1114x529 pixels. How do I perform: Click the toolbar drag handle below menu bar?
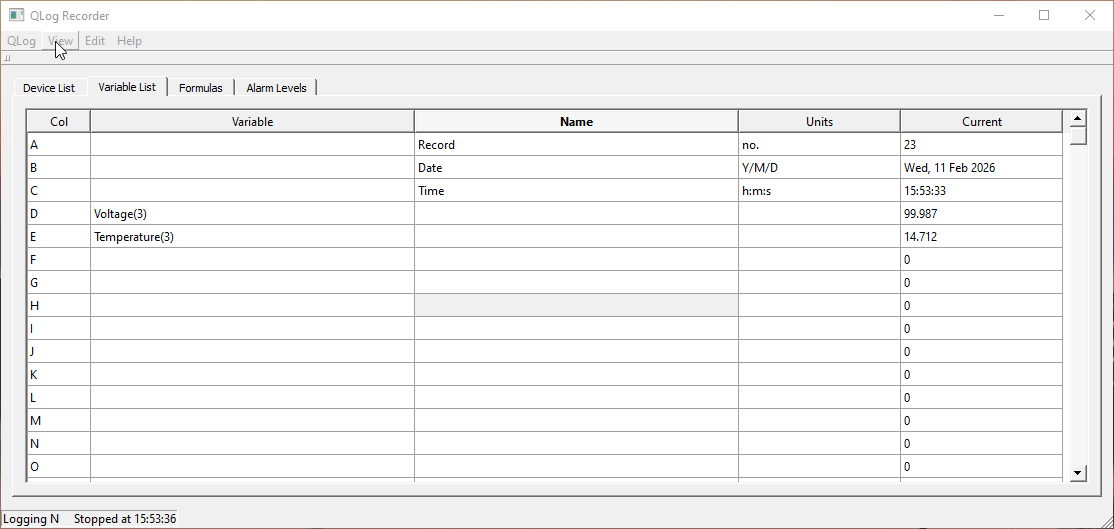click(8, 58)
